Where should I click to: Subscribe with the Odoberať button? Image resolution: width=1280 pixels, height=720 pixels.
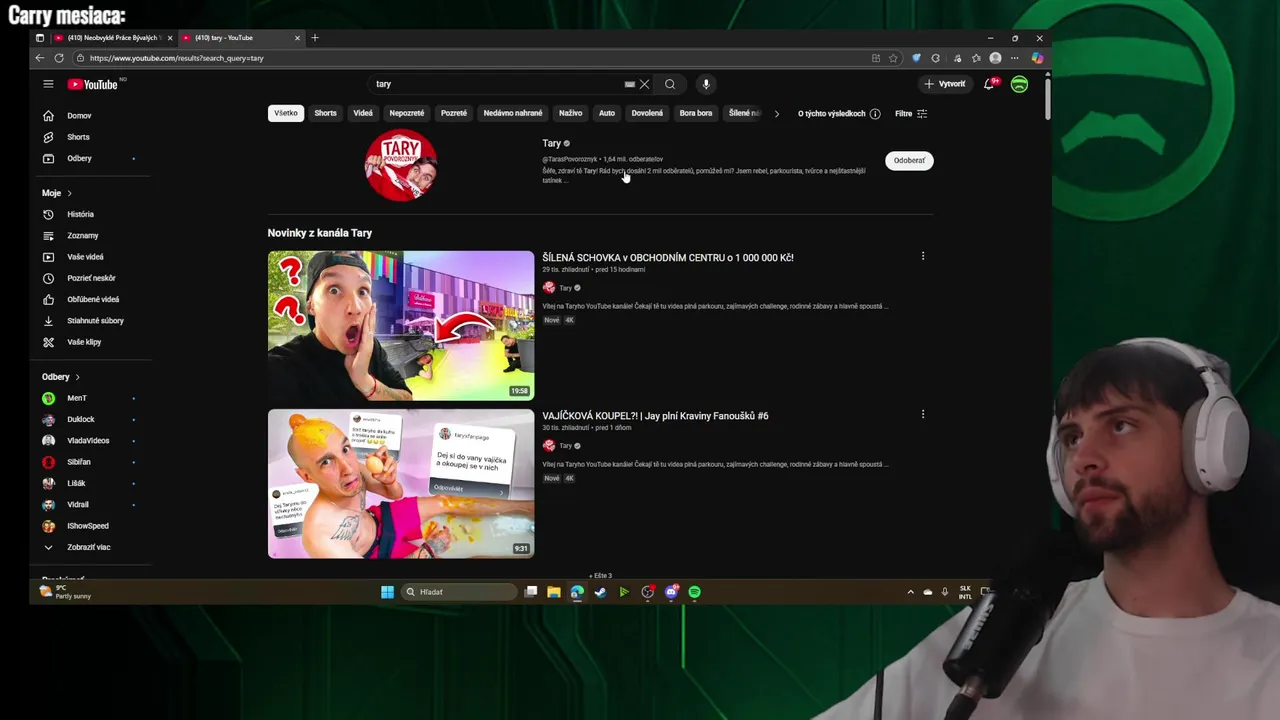pos(909,160)
